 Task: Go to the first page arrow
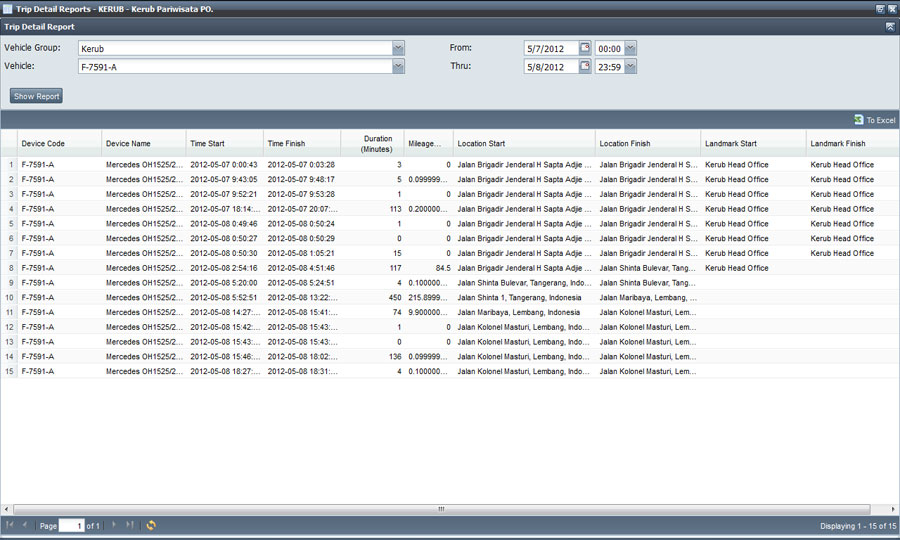(x=10, y=525)
